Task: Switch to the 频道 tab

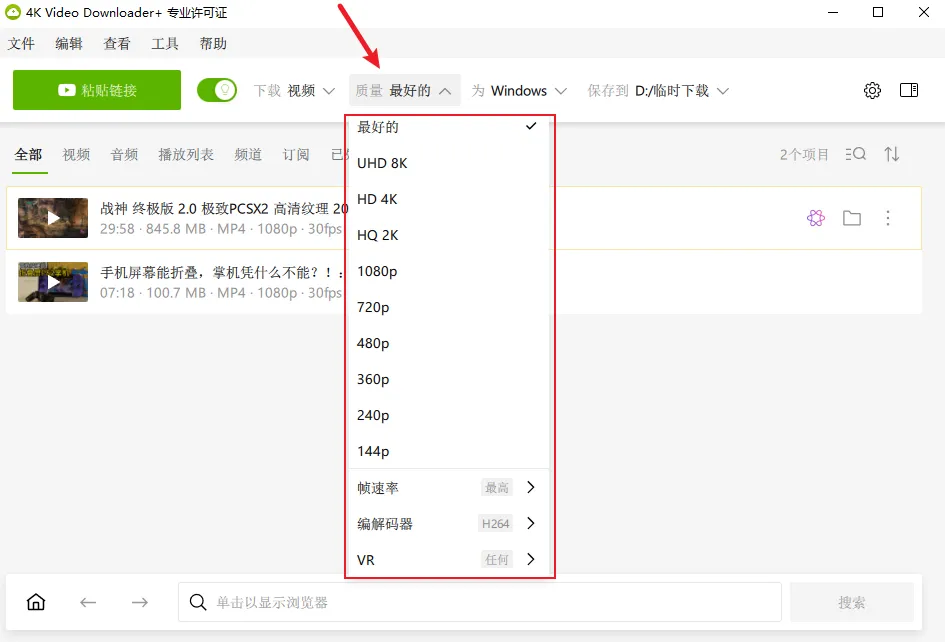Action: coord(248,154)
